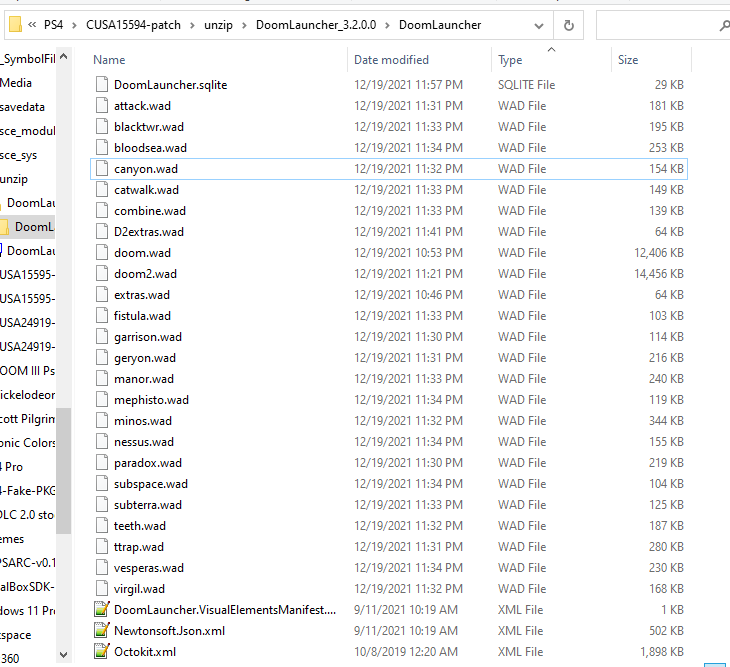Click the doom2.wad file icon
Image resolution: width=730 pixels, height=667 pixels.
point(102,273)
